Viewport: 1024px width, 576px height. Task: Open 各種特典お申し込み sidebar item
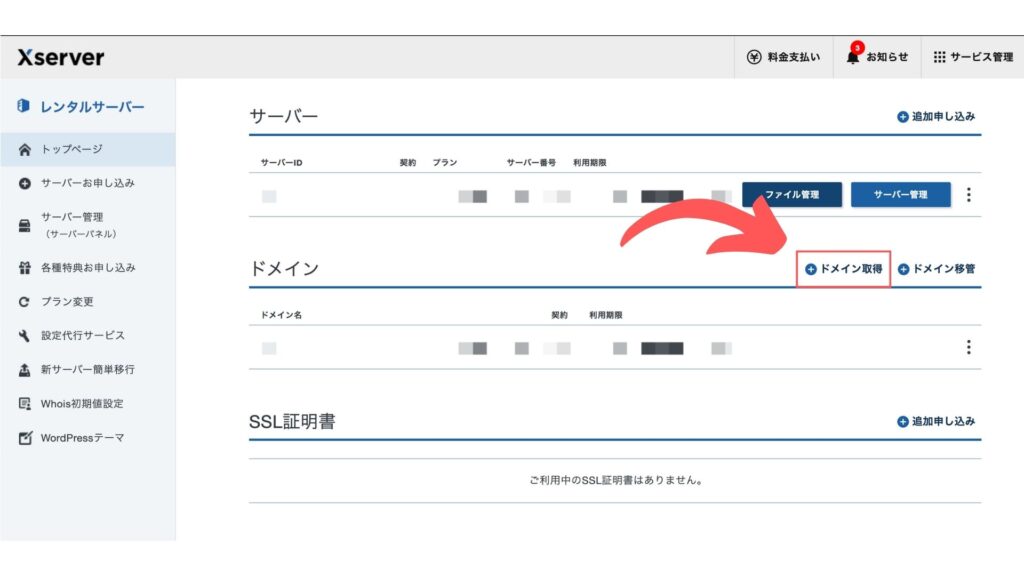pyautogui.click(x=88, y=268)
